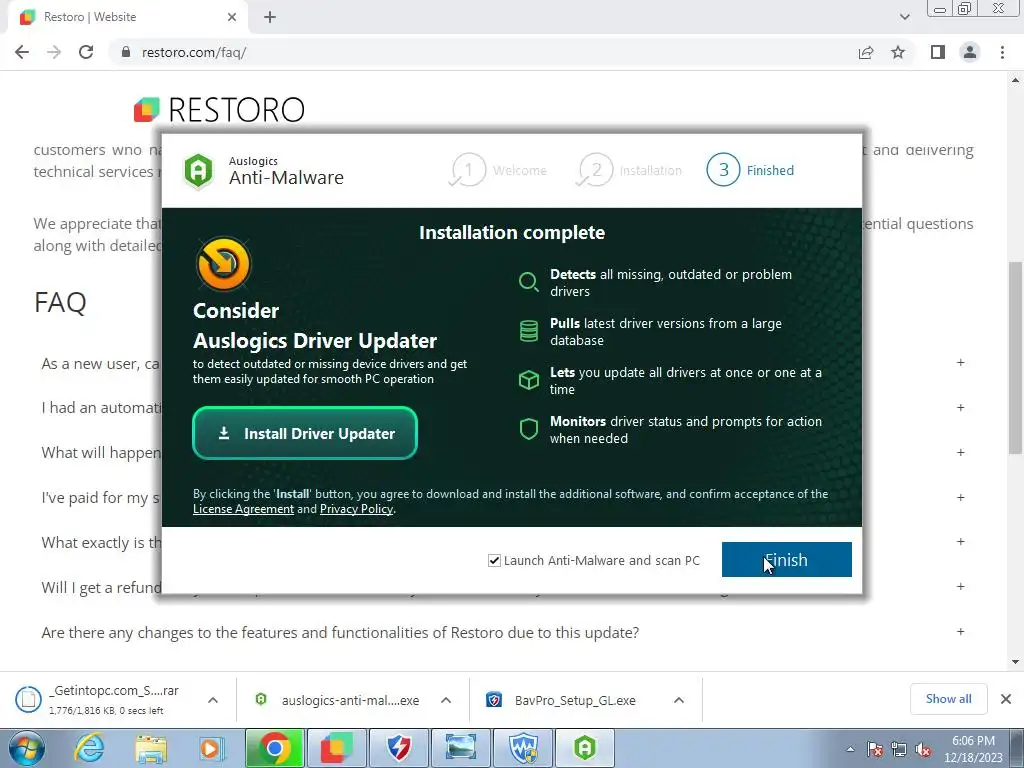This screenshot has width=1024, height=768.
Task: Expand the 'I've paid for my' FAQ
Action: pos(960,498)
